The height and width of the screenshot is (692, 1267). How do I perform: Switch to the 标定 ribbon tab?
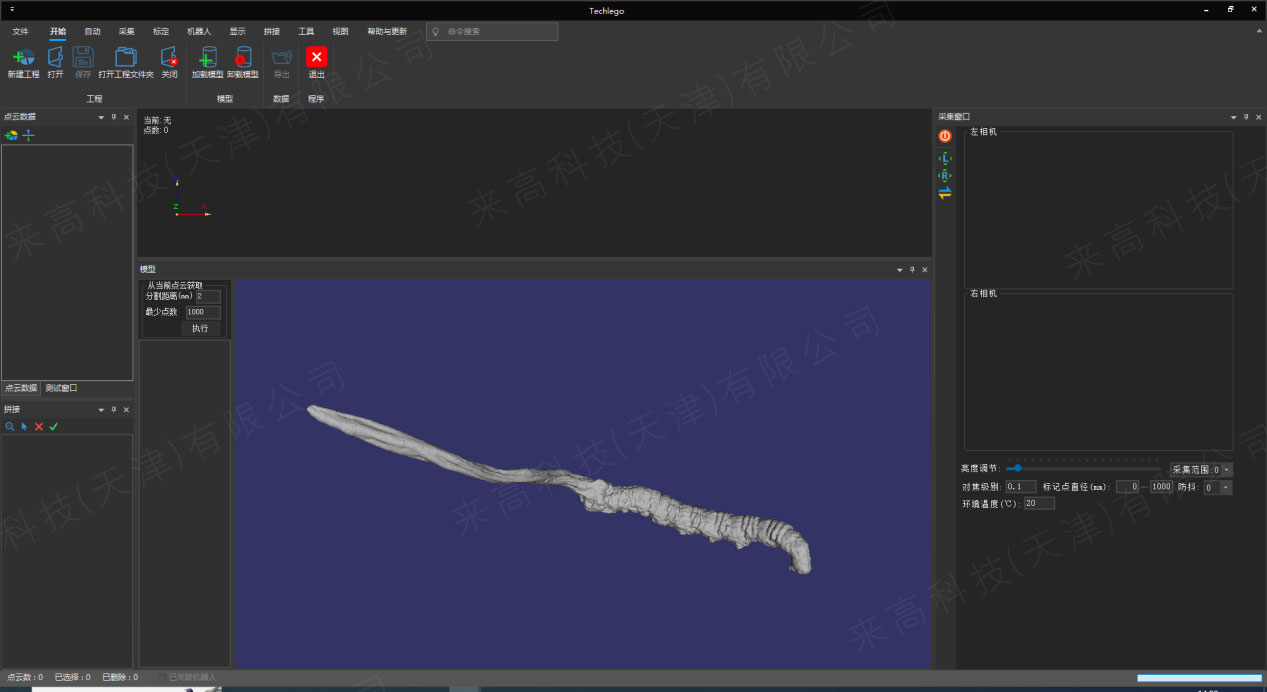coord(161,31)
